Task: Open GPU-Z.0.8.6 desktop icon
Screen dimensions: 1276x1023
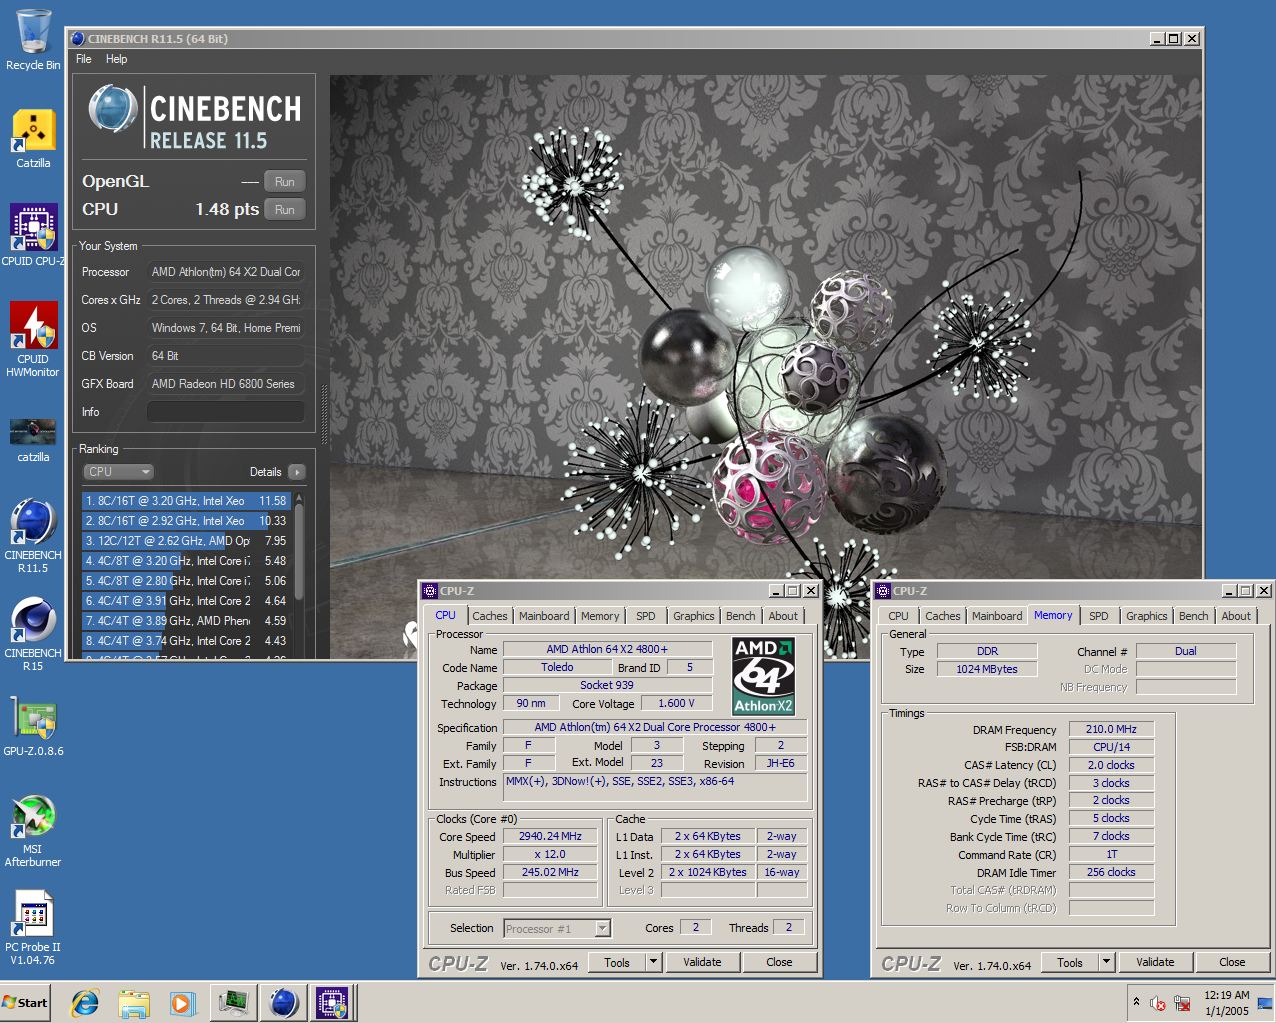Action: pyautogui.click(x=33, y=727)
